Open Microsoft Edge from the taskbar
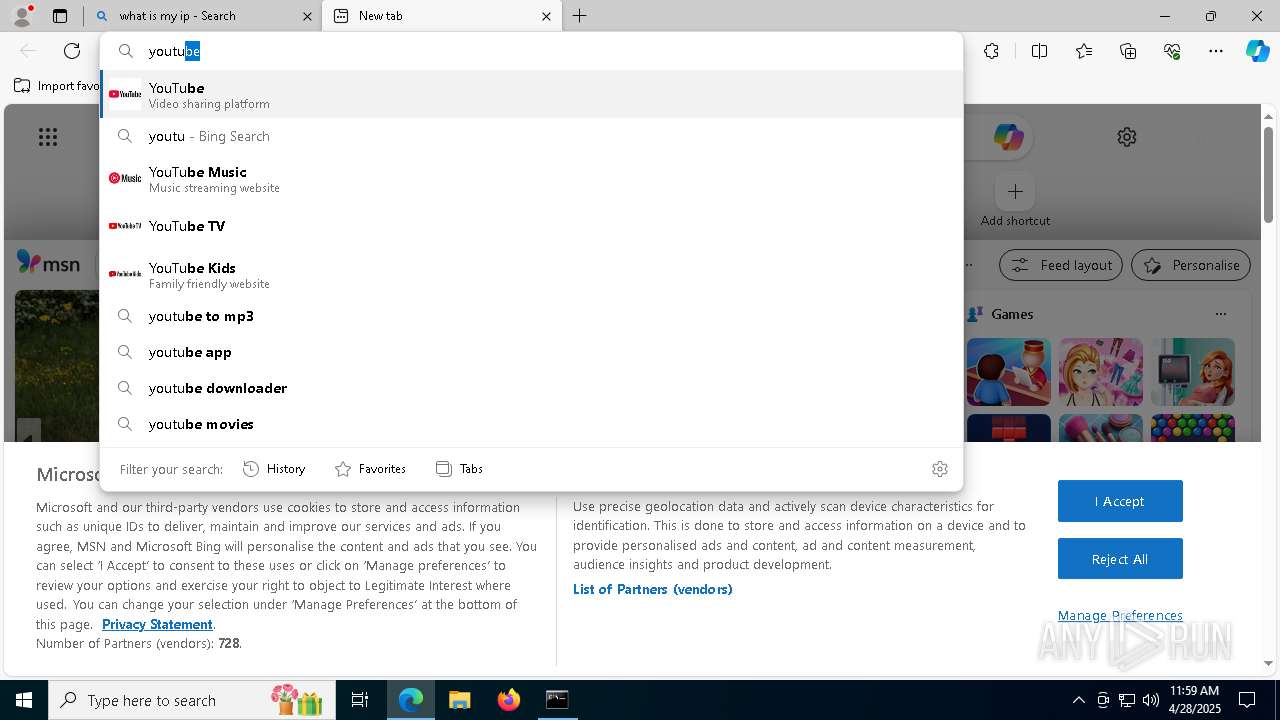Screen dimensions: 1280x720 411,700
